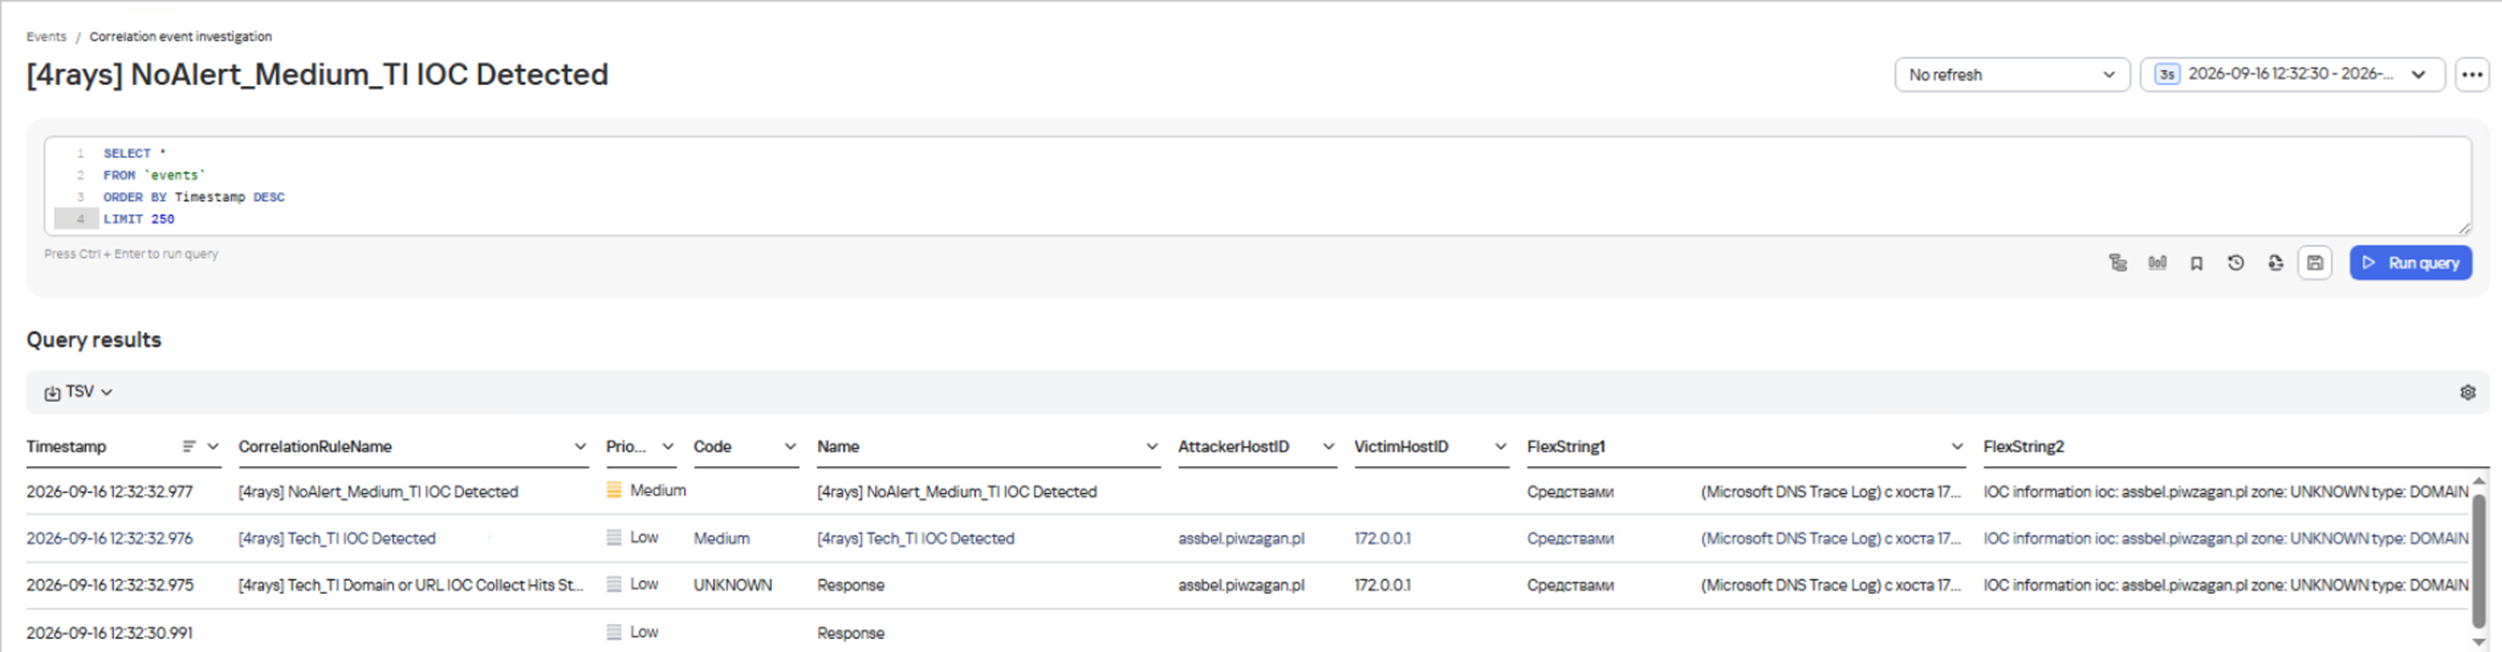
Task: Expand the CorrelationRuleName column menu chevron
Action: click(x=580, y=446)
